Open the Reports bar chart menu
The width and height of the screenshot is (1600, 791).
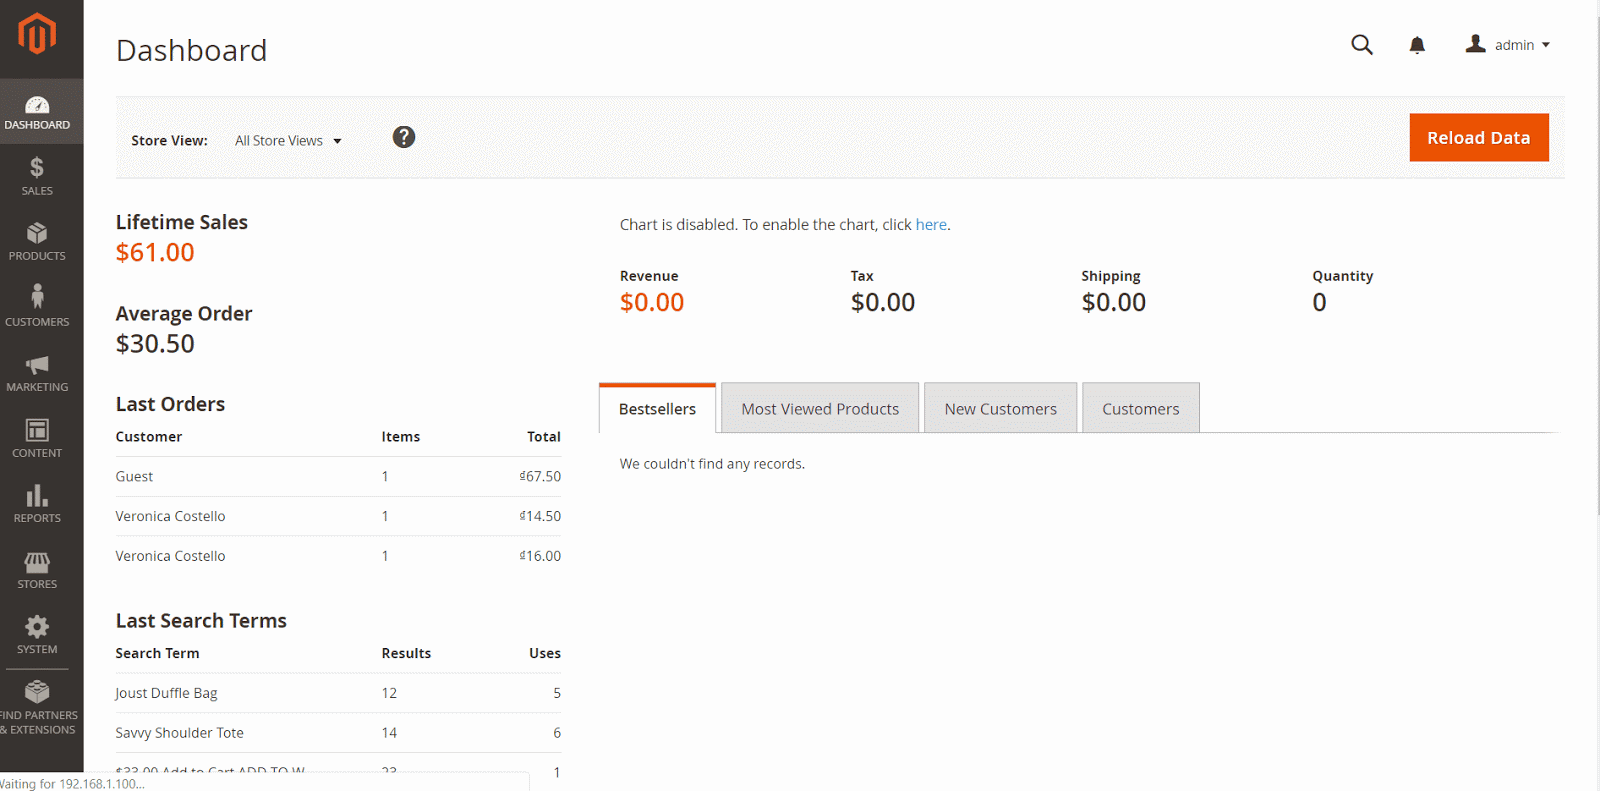[37, 504]
